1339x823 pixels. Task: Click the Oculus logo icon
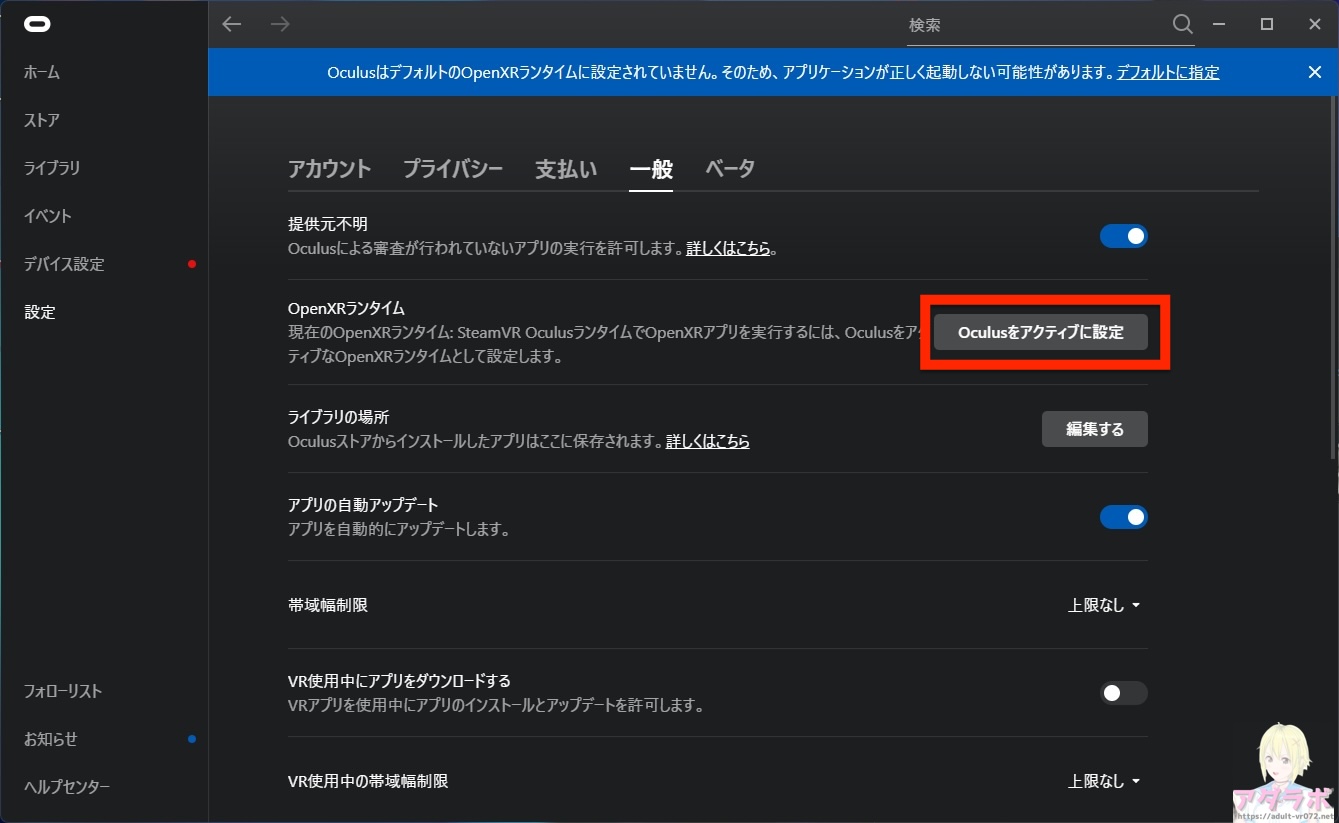click(37, 25)
